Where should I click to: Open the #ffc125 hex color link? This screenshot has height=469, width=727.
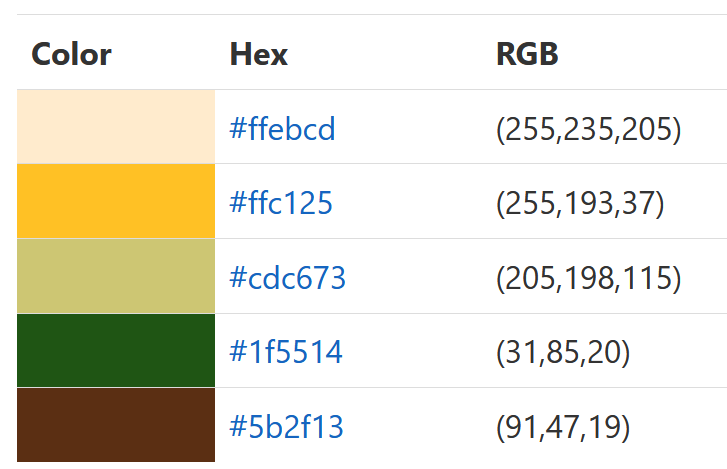click(x=280, y=204)
